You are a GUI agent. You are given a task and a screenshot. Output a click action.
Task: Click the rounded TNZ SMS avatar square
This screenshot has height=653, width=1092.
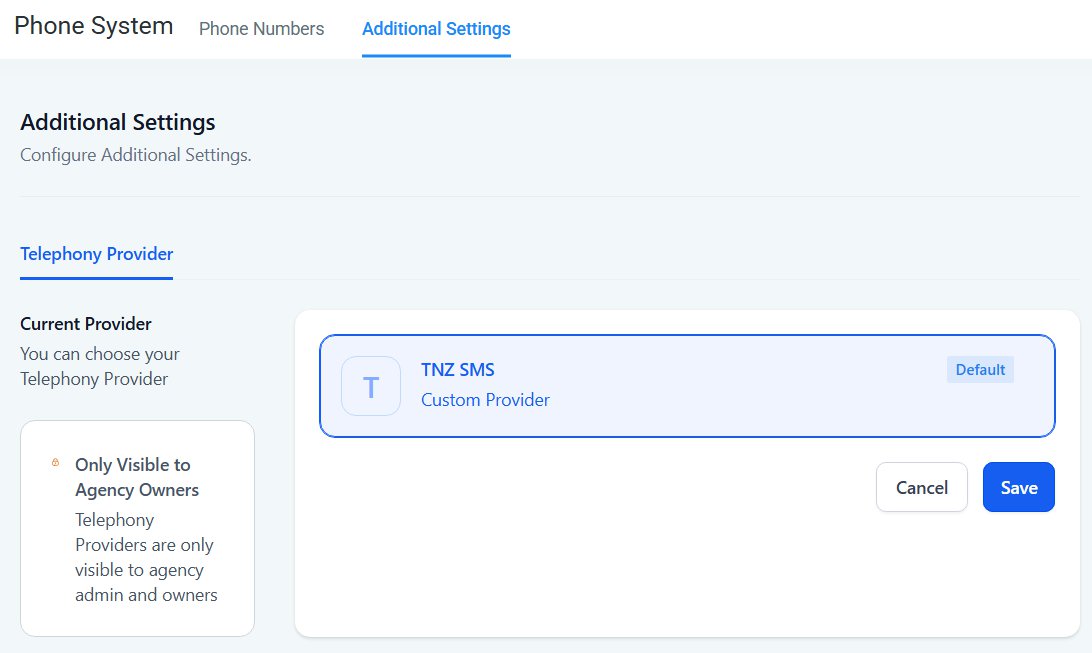(371, 386)
